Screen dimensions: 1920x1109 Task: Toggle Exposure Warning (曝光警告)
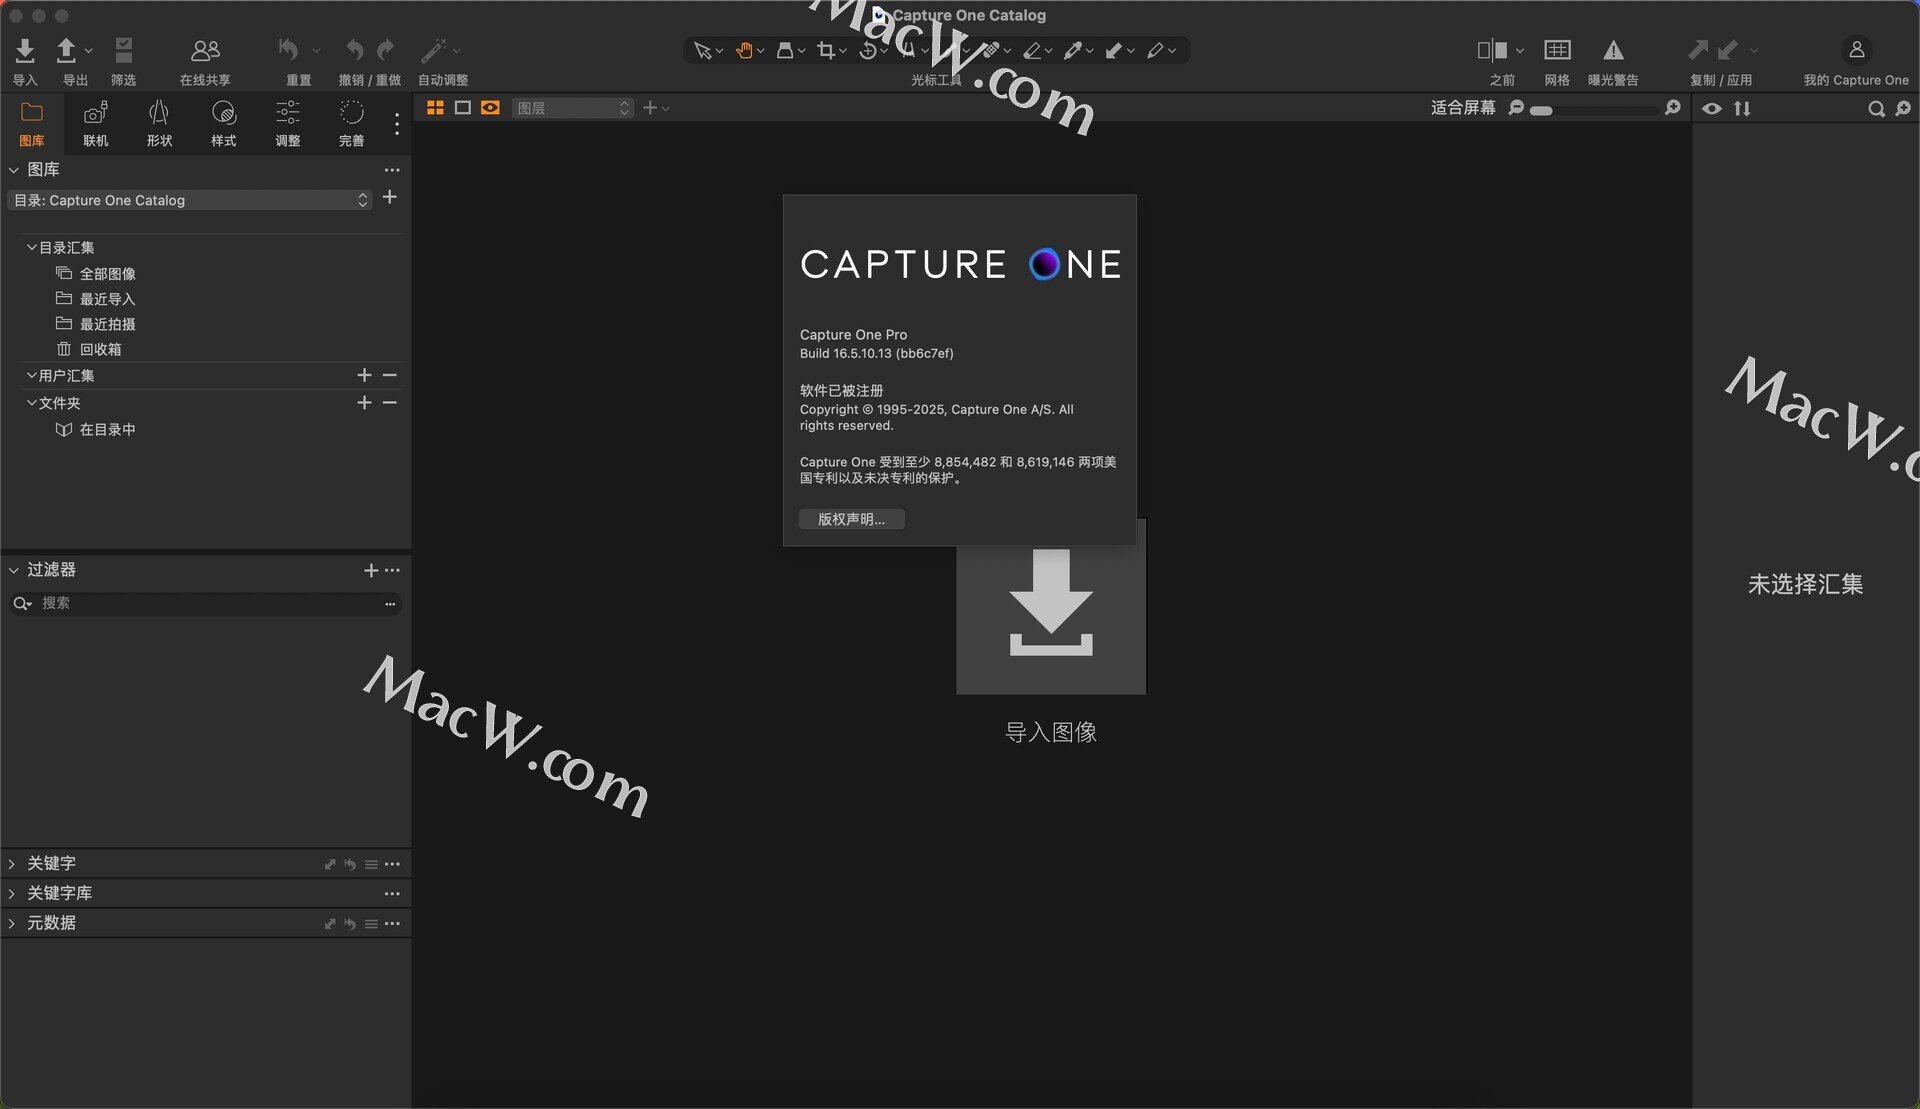click(x=1613, y=50)
